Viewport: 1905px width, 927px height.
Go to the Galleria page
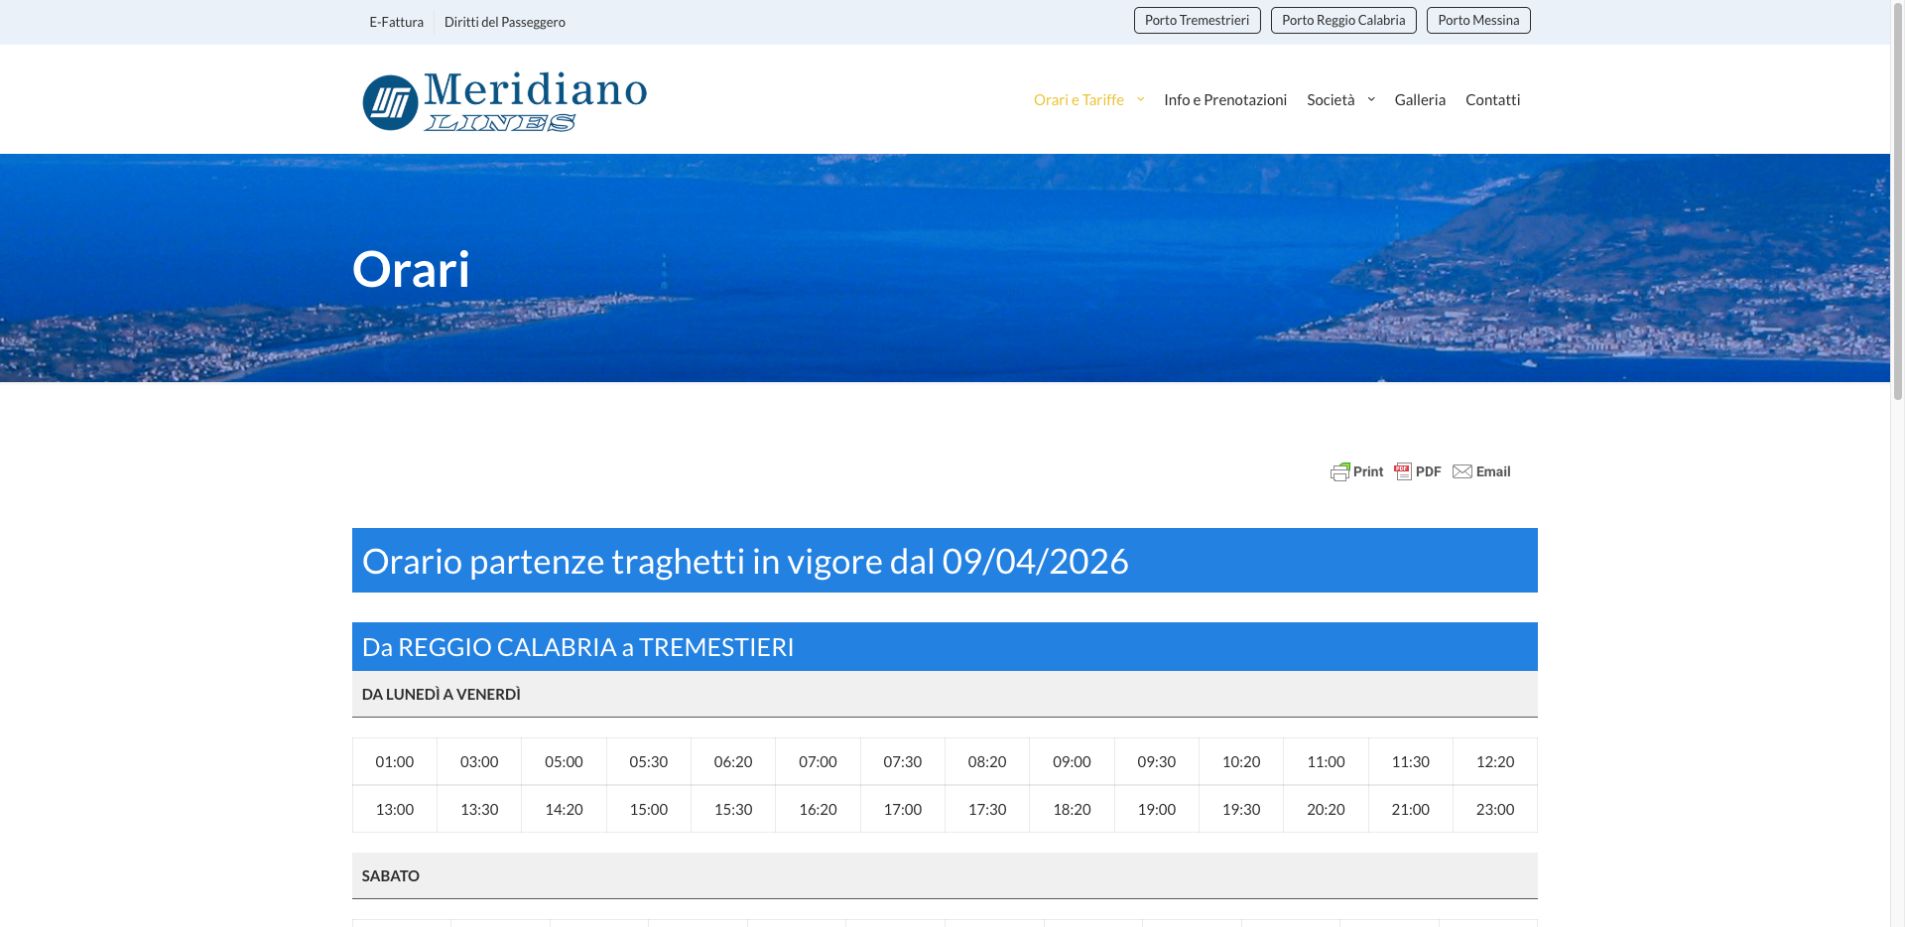coord(1420,100)
